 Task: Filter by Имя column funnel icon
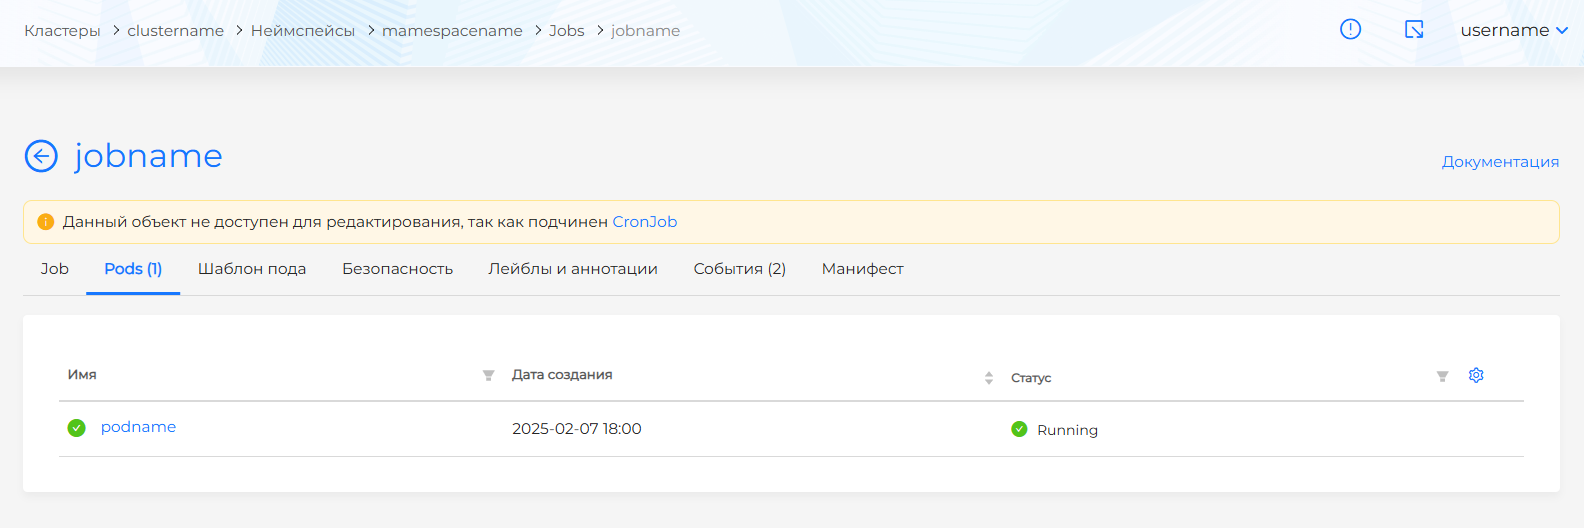pyautogui.click(x=488, y=376)
